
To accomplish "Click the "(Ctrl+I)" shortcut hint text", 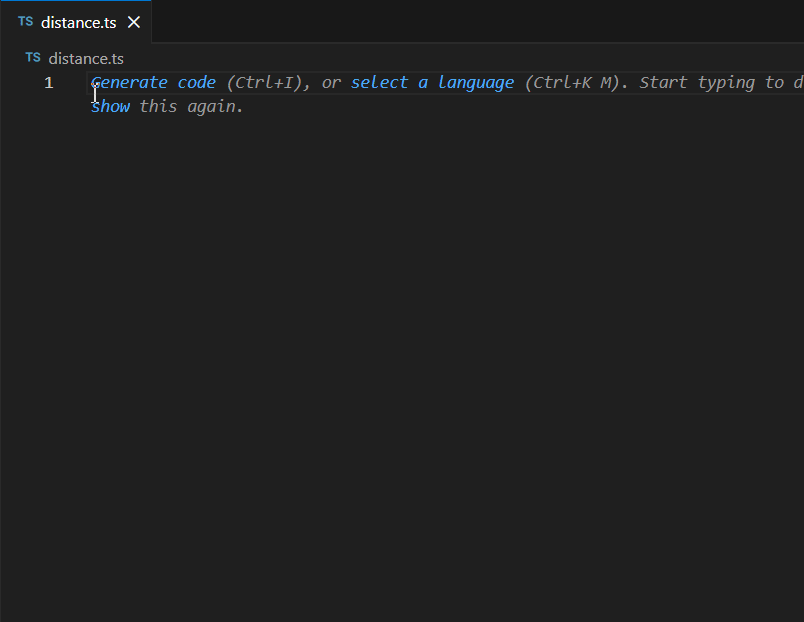I will coord(265,82).
